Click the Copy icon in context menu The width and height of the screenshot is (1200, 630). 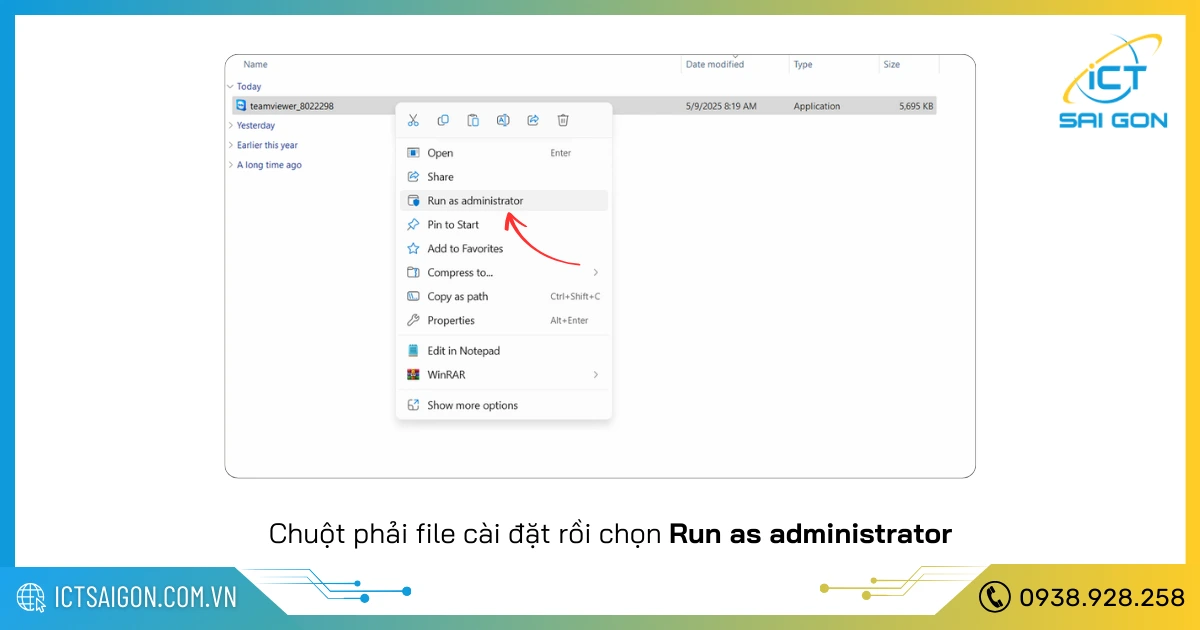pyautogui.click(x=443, y=120)
